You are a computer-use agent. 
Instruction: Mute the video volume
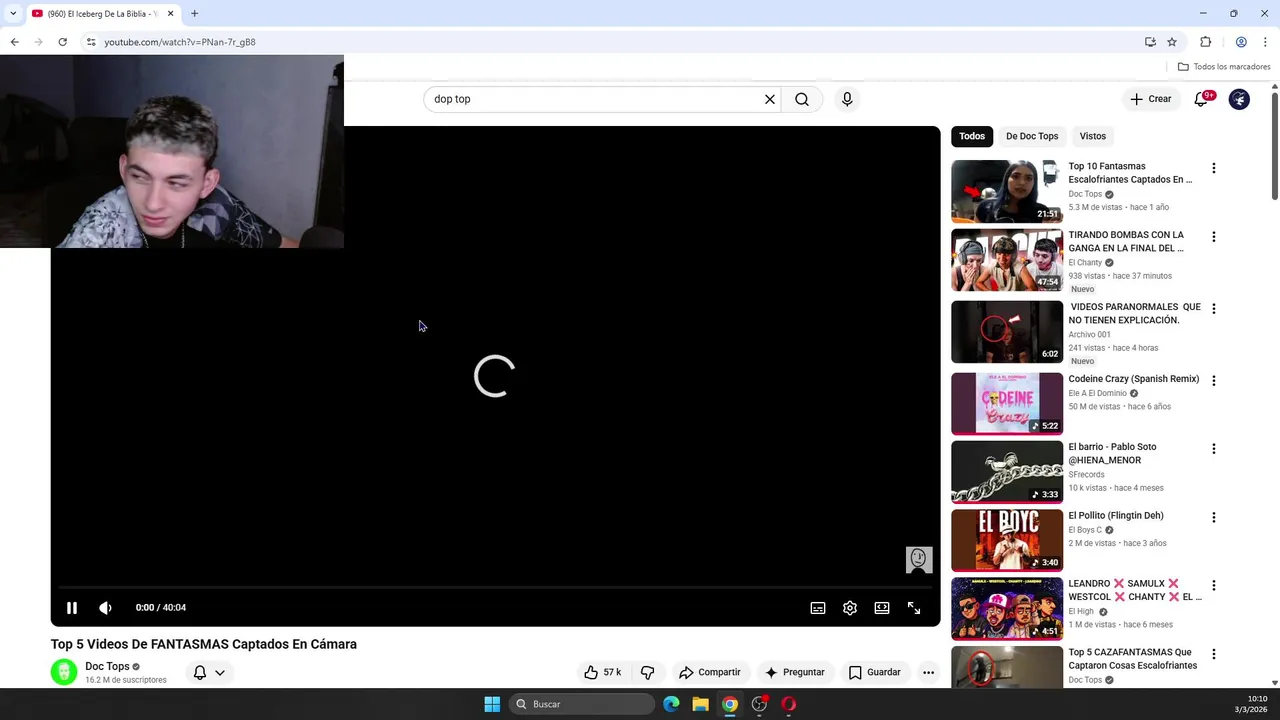click(x=105, y=608)
